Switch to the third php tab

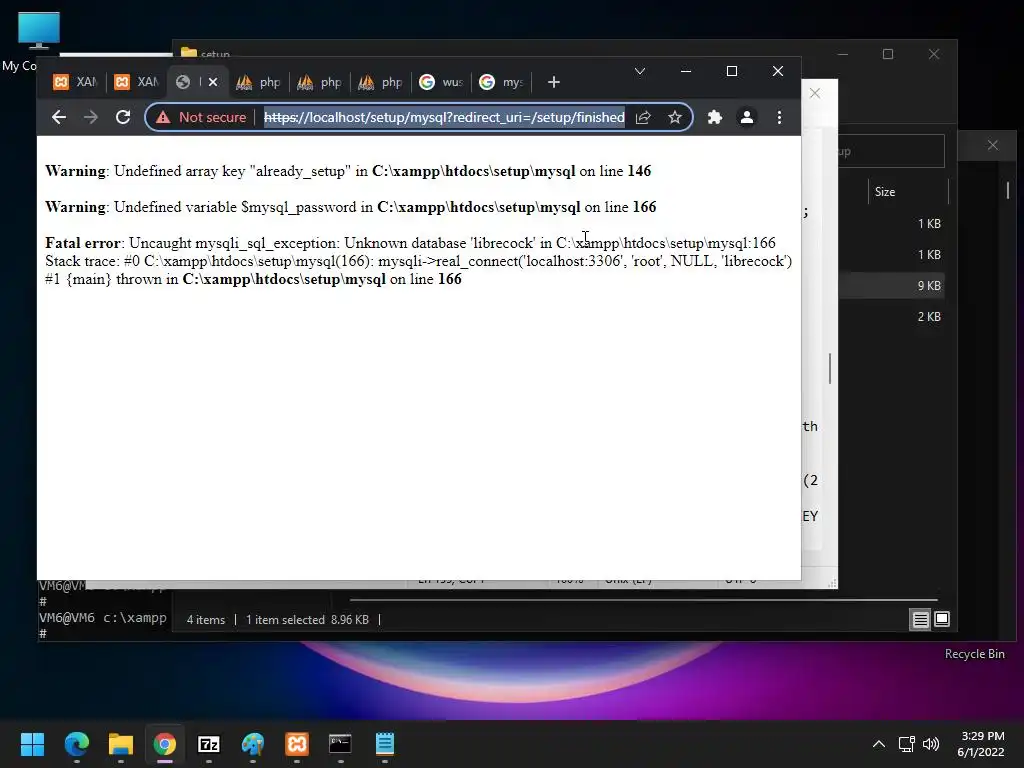pos(380,82)
